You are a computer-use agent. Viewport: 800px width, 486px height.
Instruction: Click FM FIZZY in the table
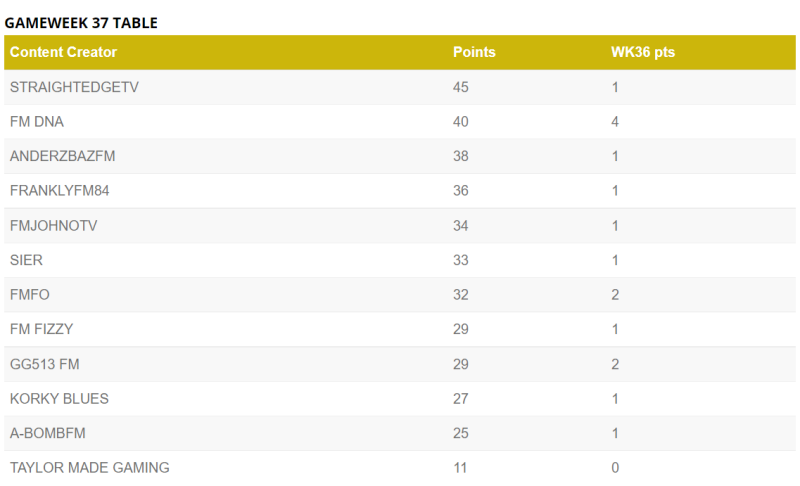pos(41,329)
